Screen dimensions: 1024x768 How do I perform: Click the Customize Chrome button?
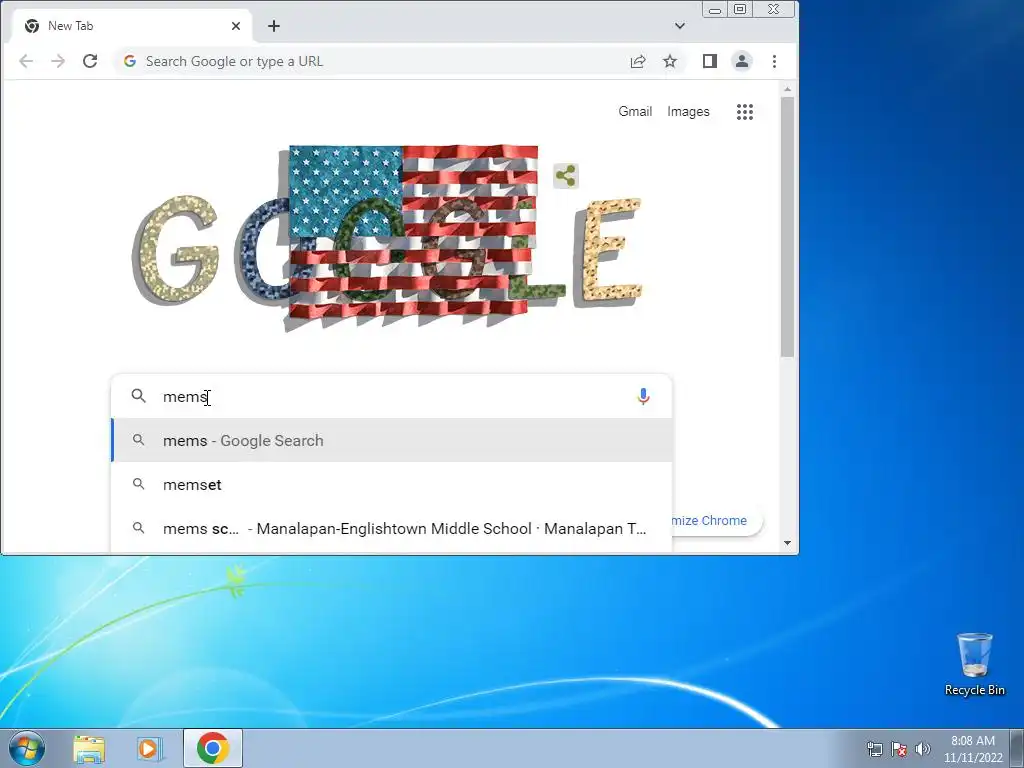click(x=717, y=520)
